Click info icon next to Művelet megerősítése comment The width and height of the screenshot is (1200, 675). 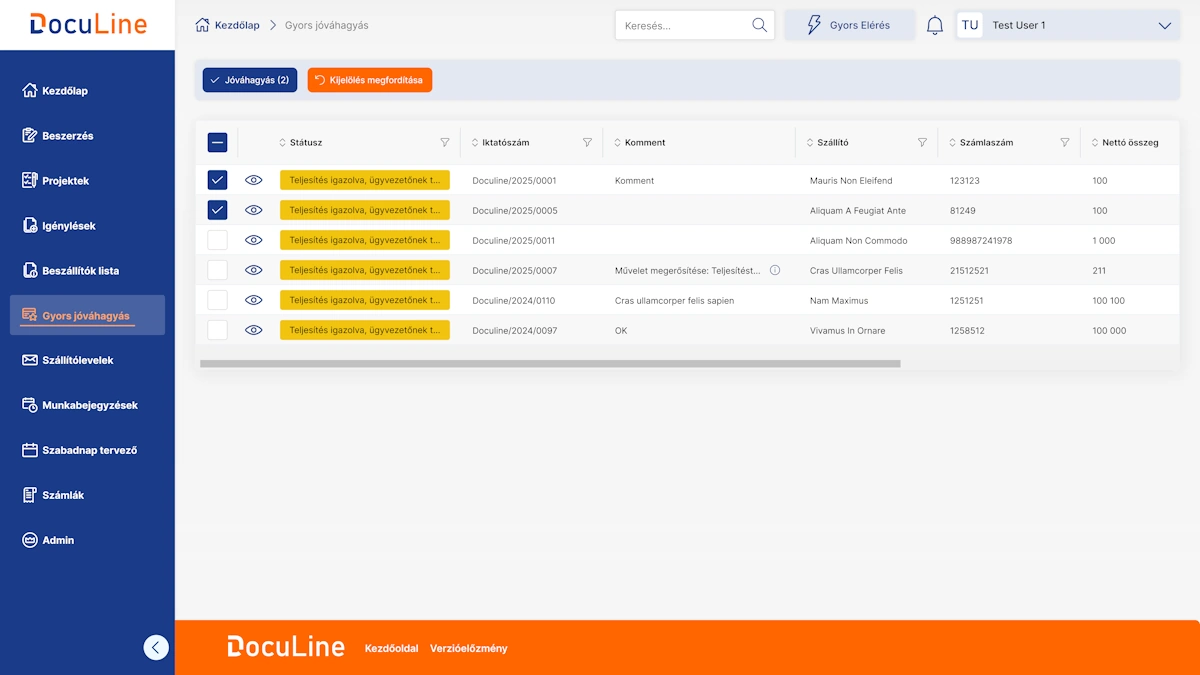click(x=775, y=271)
